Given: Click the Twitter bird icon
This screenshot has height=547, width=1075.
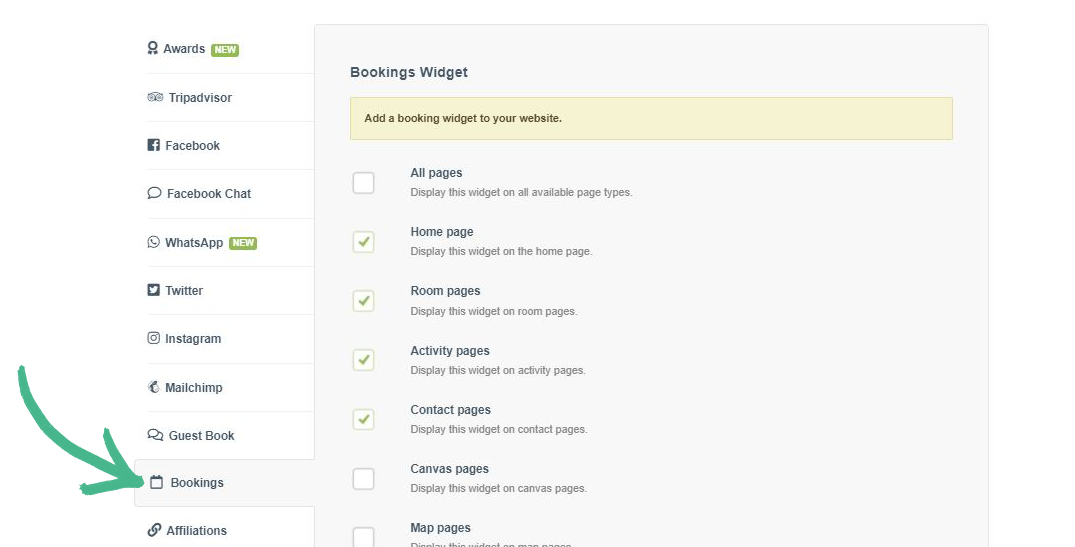Looking at the screenshot, I should pyautogui.click(x=154, y=290).
